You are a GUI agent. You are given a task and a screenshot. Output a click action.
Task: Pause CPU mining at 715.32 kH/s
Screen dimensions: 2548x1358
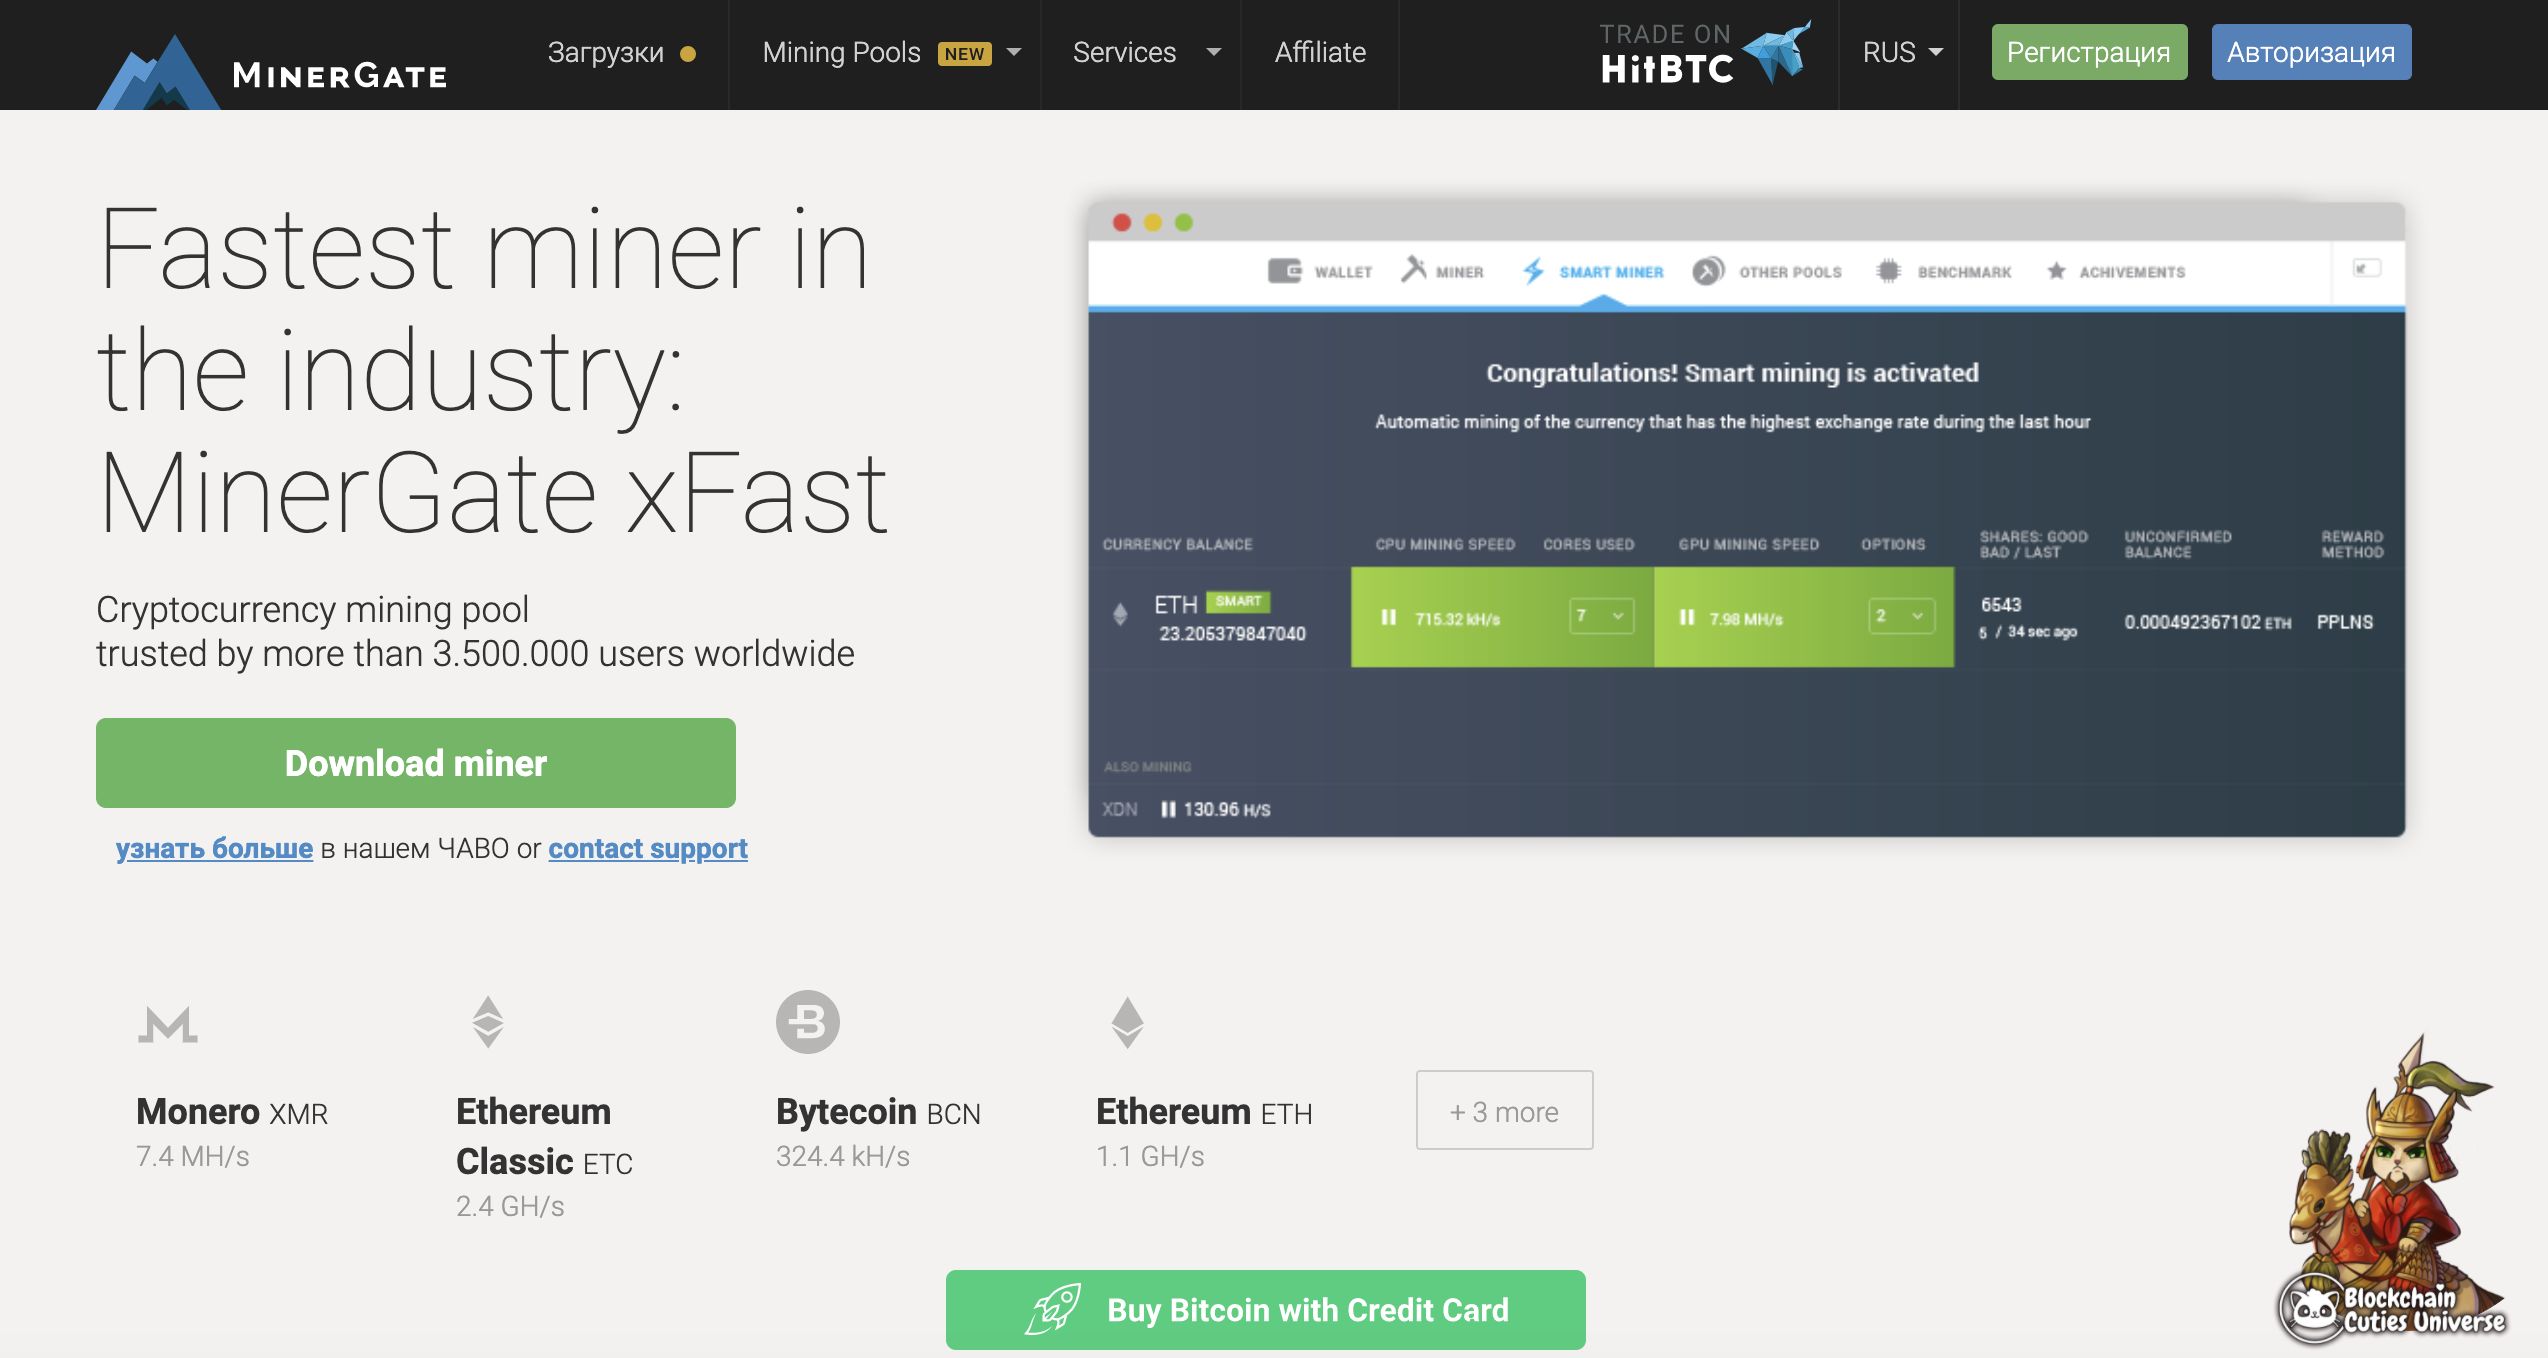[1388, 617]
